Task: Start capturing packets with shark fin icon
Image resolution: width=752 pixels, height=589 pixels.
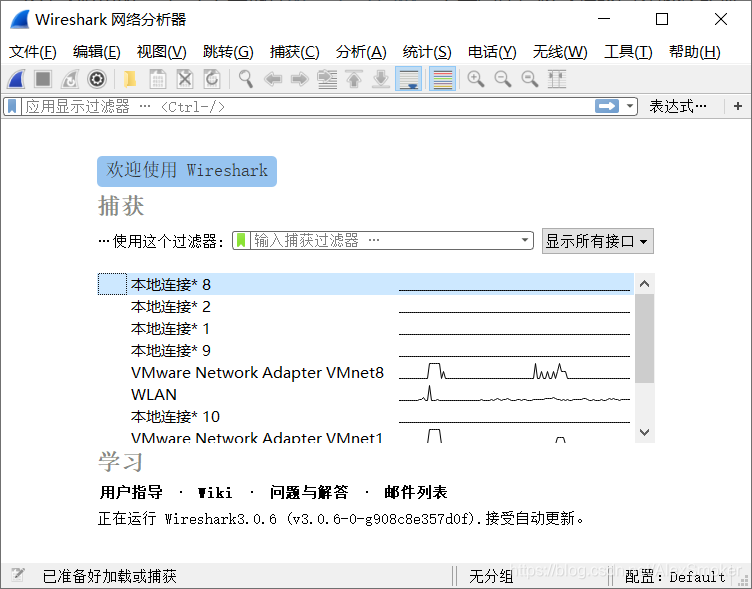Action: click(x=16, y=79)
